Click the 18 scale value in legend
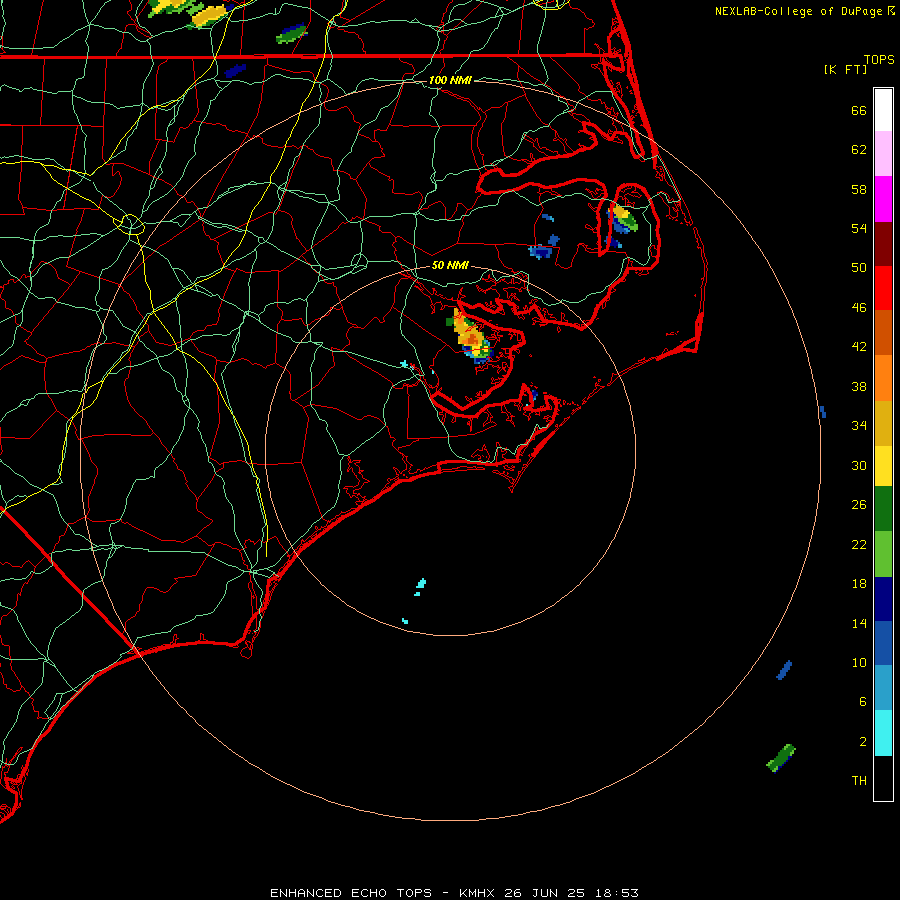 coord(859,584)
